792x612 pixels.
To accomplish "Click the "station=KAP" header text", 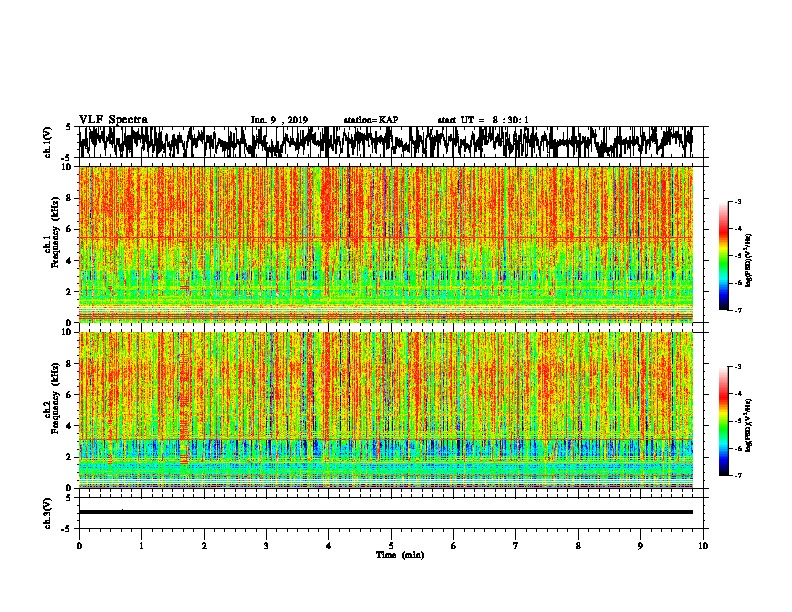I will tap(371, 120).
